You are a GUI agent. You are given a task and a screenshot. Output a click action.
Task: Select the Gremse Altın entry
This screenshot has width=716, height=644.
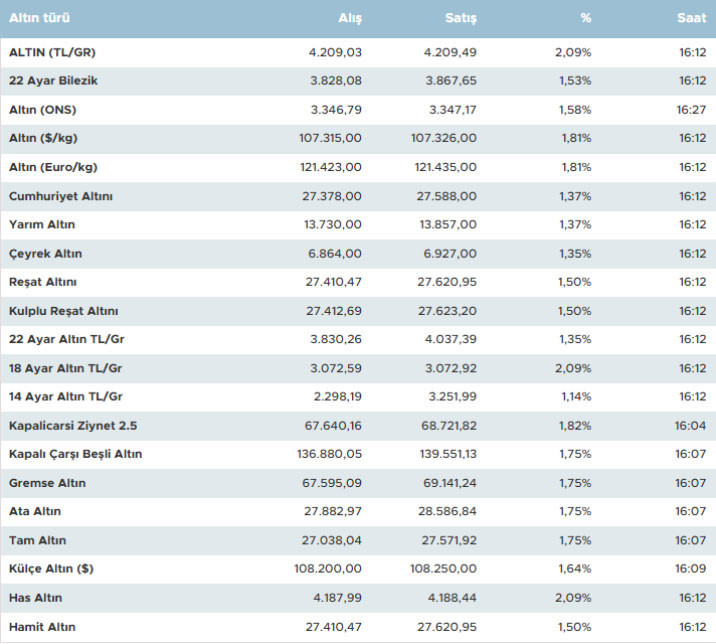[47, 483]
